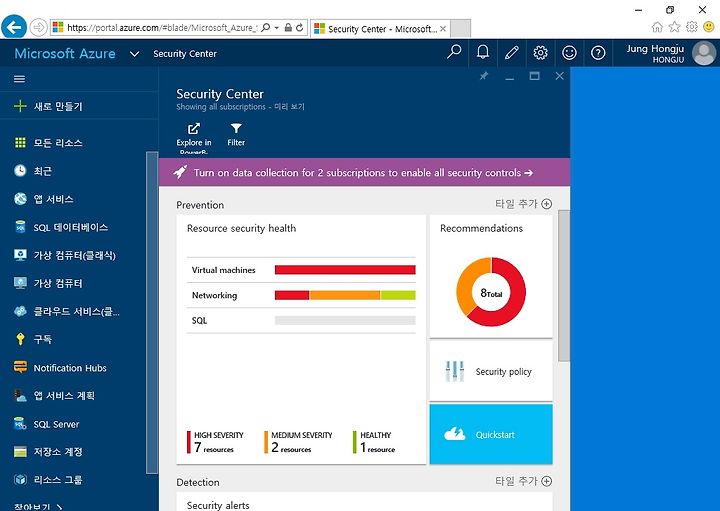Open the Security policy tile
The image size is (720, 511).
coord(491,371)
